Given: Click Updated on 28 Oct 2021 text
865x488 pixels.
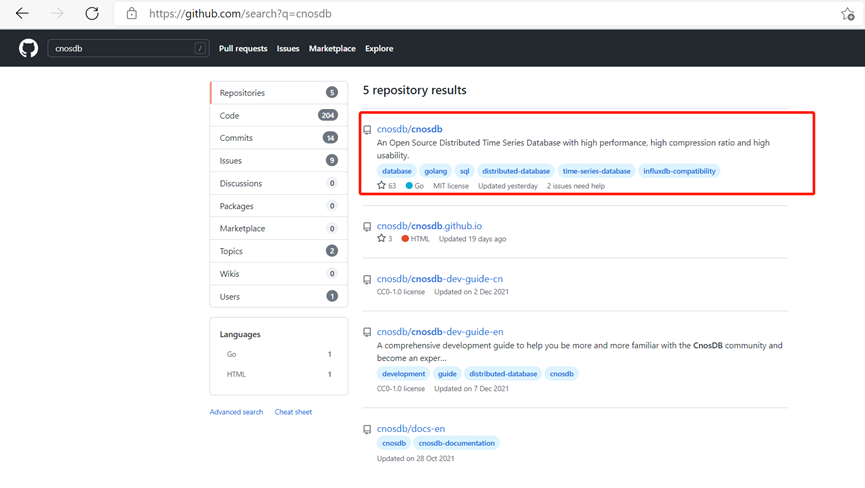Looking at the screenshot, I should click(x=415, y=458).
